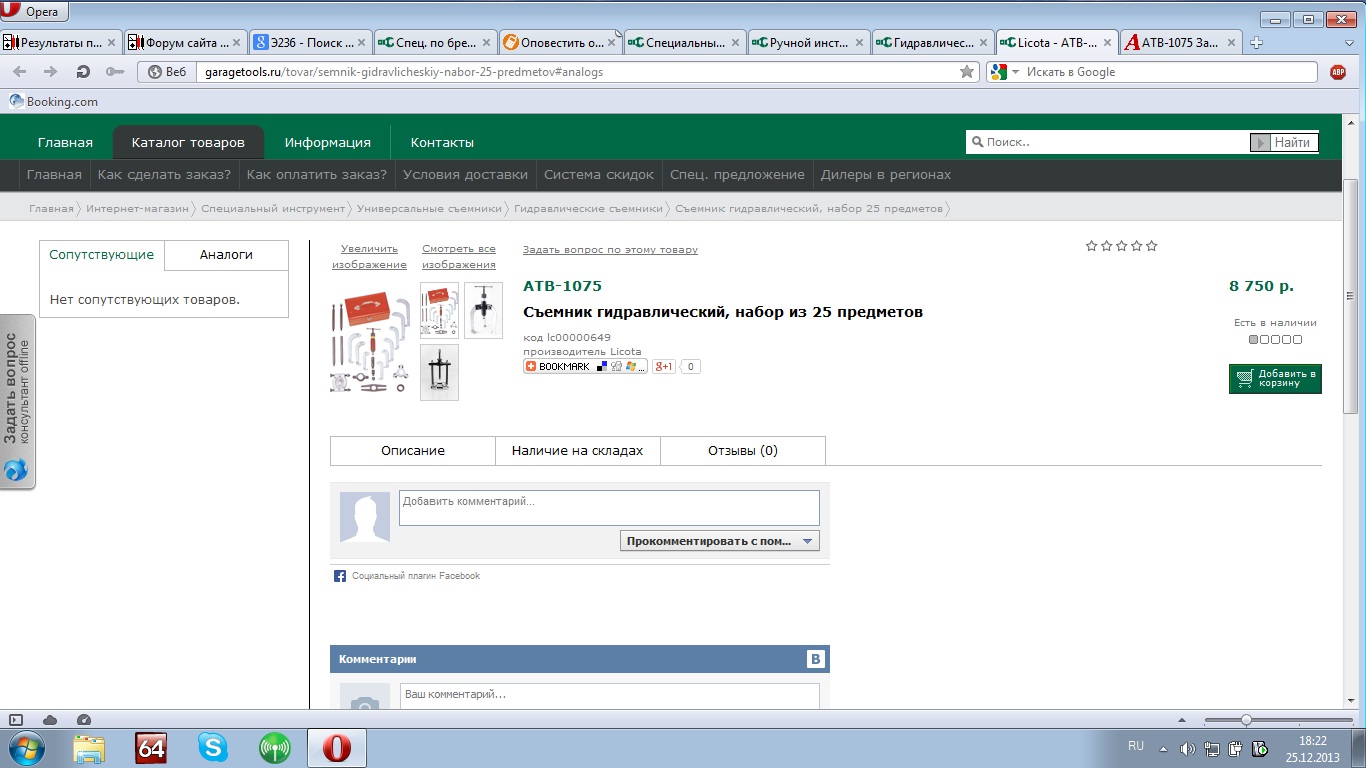This screenshot has height=768, width=1366.
Task: Click 'Увеличить изображение' link
Action: tap(370, 257)
